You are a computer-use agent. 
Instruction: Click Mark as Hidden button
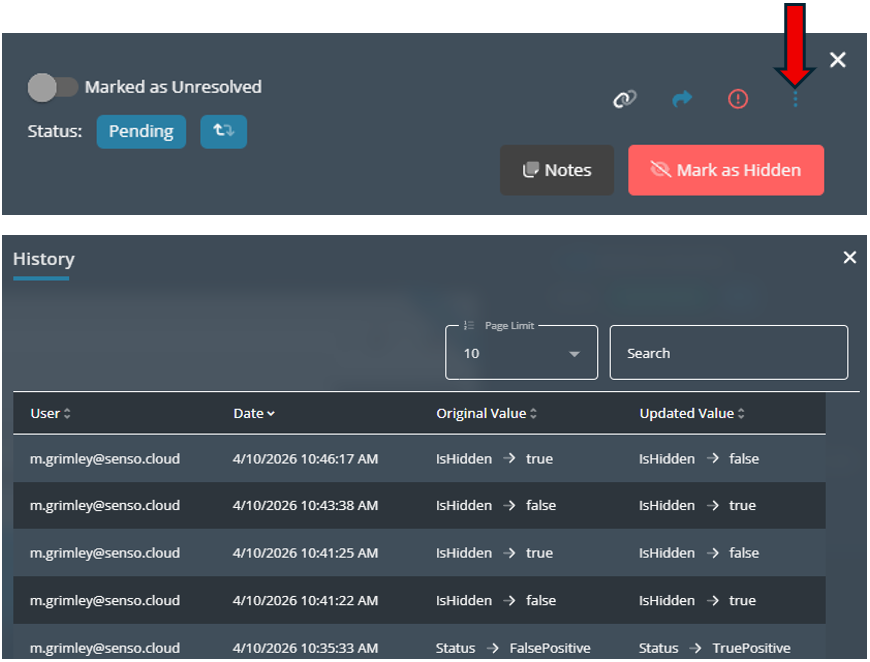pos(726,170)
